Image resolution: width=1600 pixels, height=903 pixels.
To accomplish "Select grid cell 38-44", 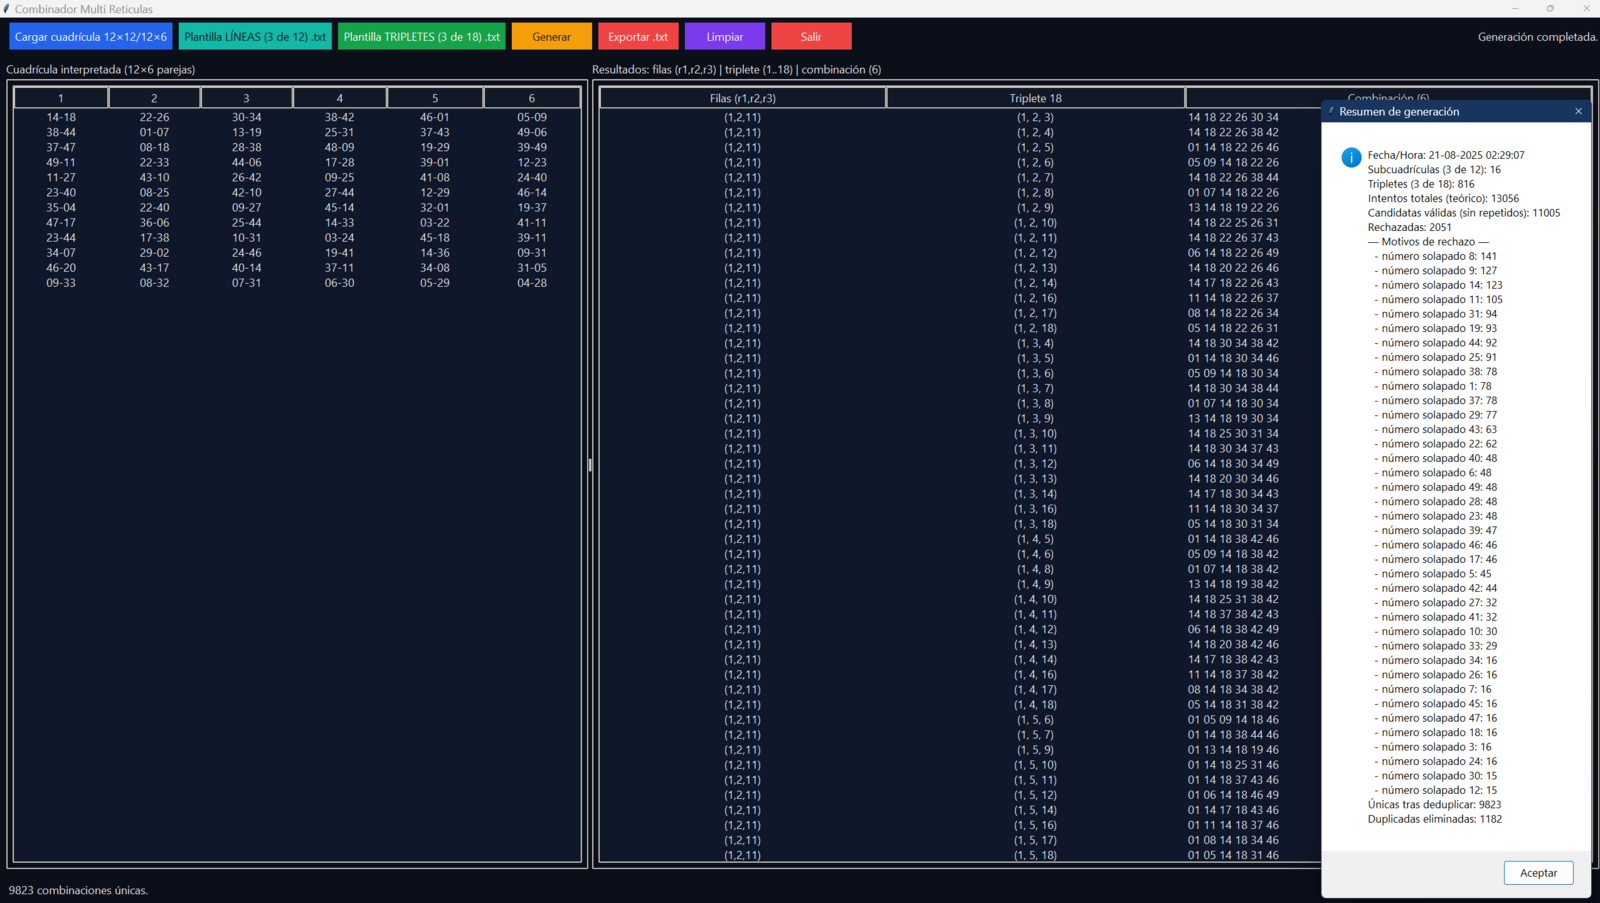I will [x=61, y=132].
